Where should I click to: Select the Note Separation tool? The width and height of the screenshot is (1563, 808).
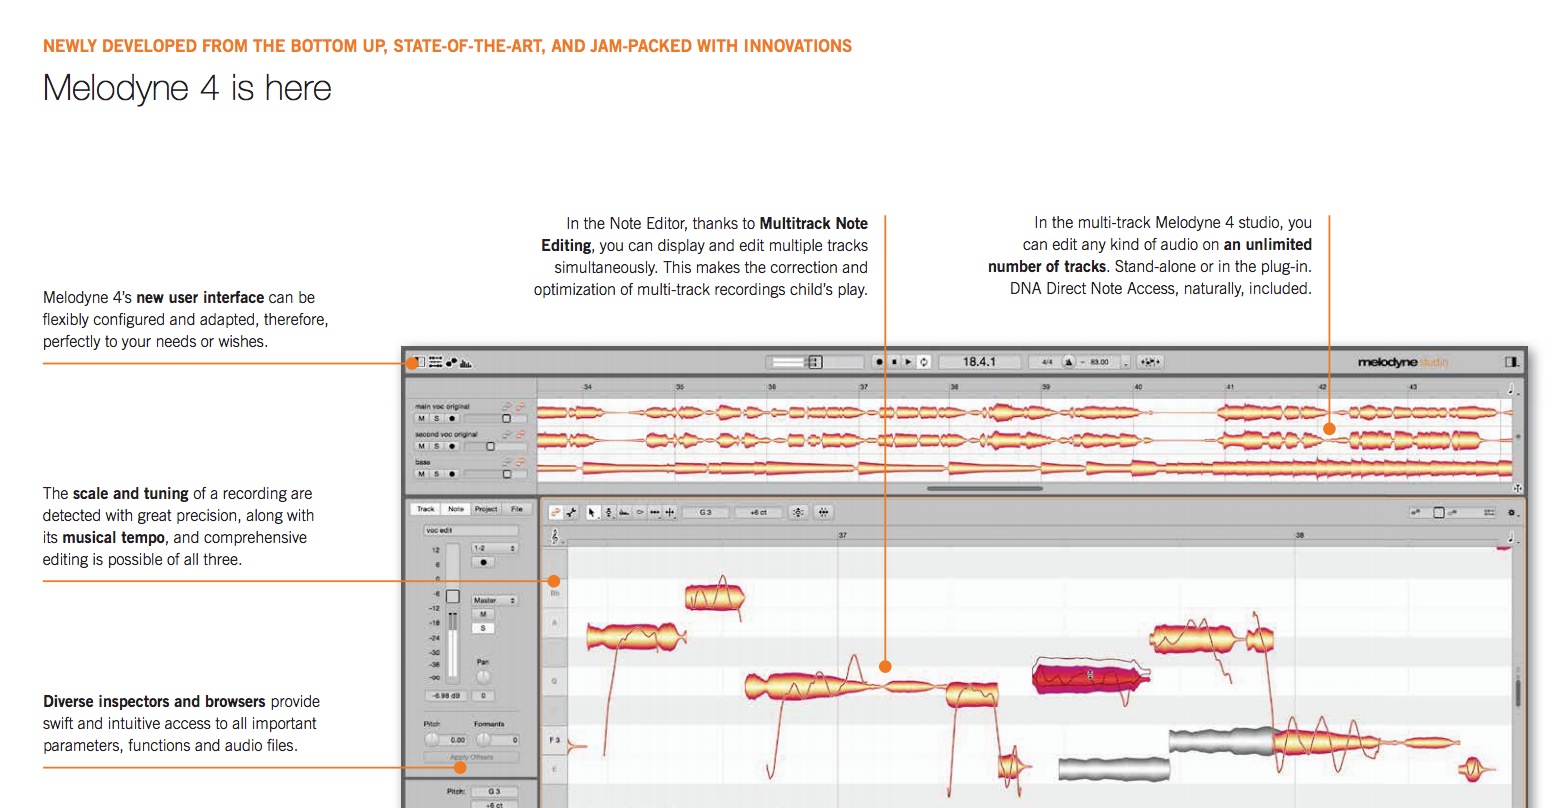[x=669, y=513]
